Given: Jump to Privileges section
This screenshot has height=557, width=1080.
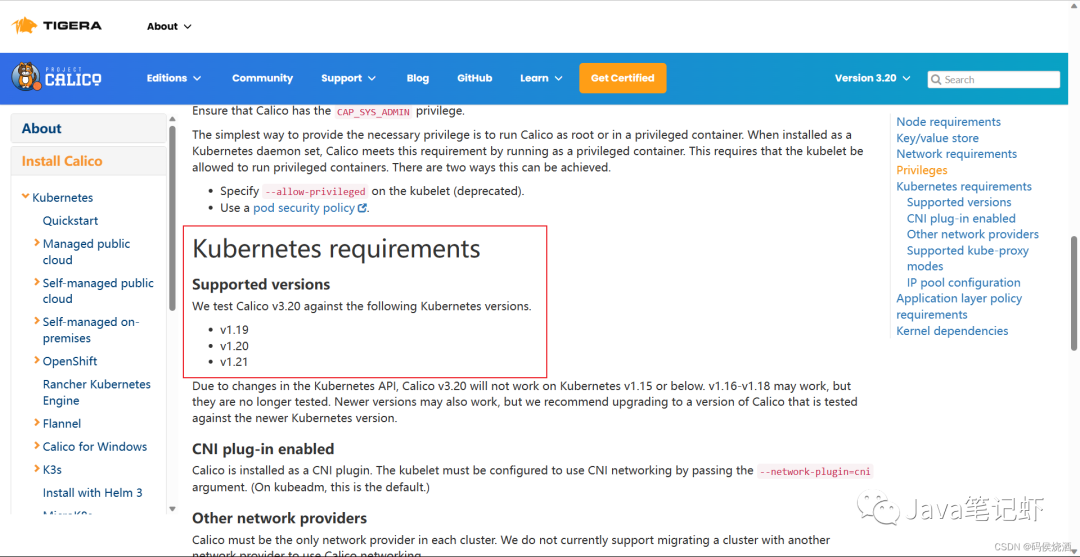Looking at the screenshot, I should [922, 170].
